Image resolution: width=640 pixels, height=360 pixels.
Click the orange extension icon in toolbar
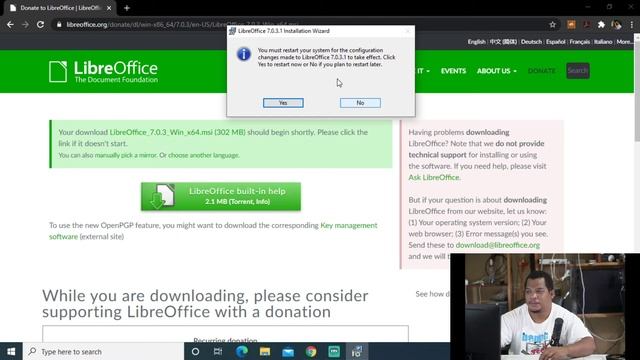click(571, 24)
